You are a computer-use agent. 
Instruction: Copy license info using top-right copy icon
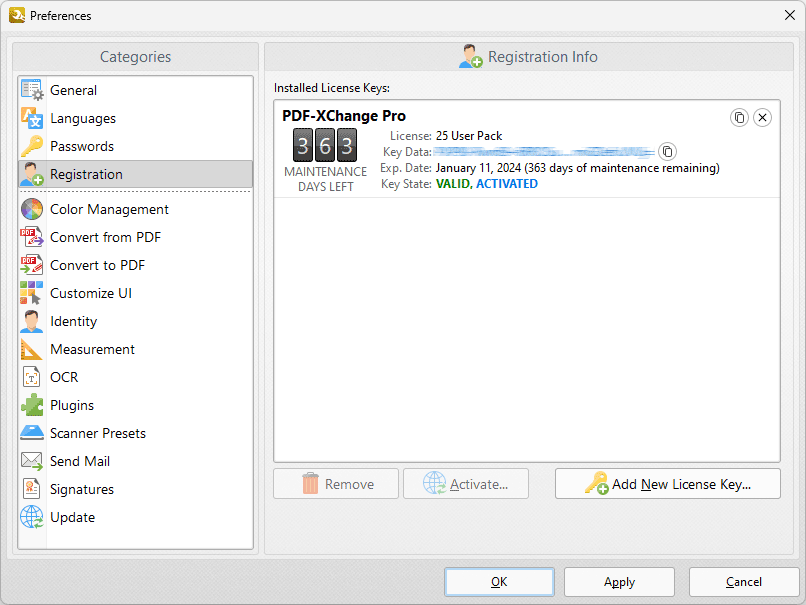pyautogui.click(x=739, y=118)
